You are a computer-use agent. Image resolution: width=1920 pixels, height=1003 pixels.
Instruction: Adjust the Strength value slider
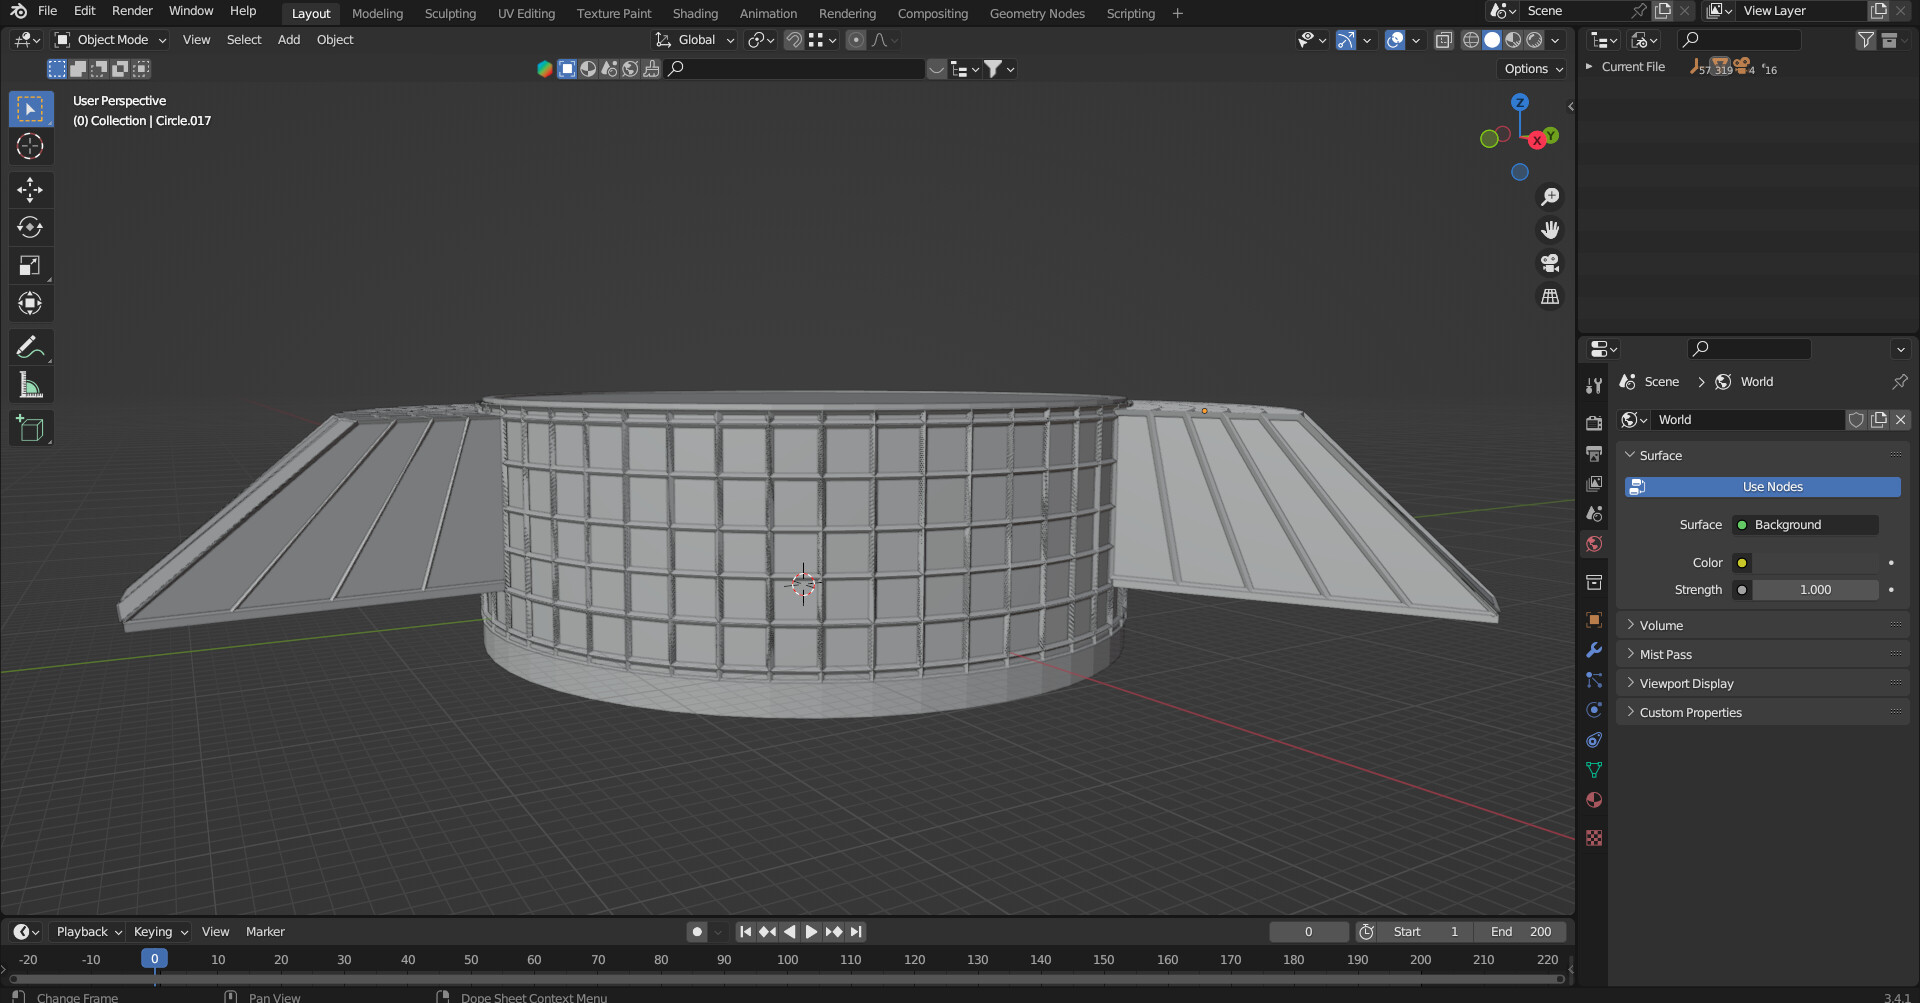[x=1814, y=590]
